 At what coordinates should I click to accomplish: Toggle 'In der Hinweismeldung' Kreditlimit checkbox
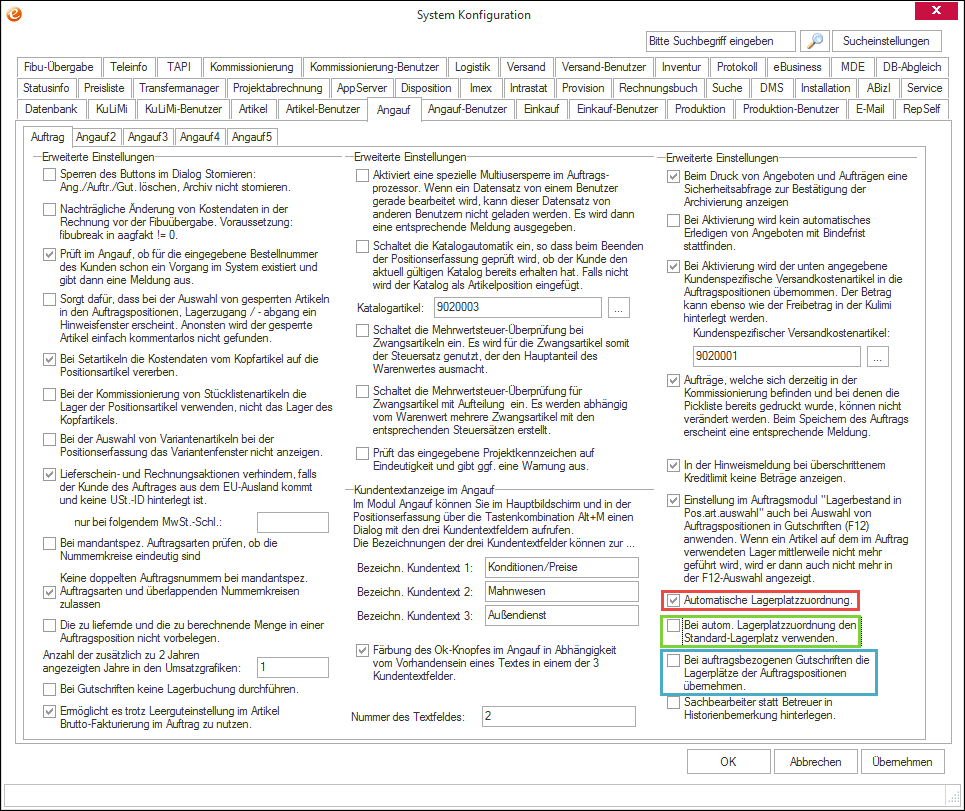[x=674, y=466]
